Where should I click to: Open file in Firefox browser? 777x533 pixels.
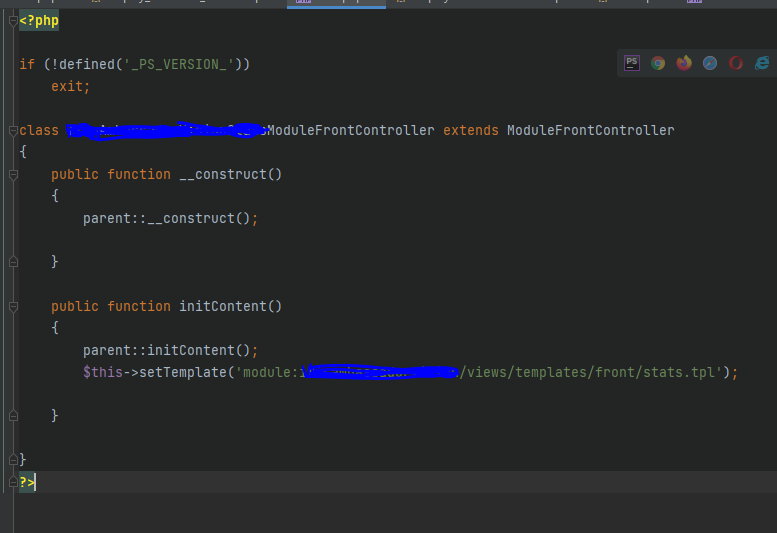point(684,63)
